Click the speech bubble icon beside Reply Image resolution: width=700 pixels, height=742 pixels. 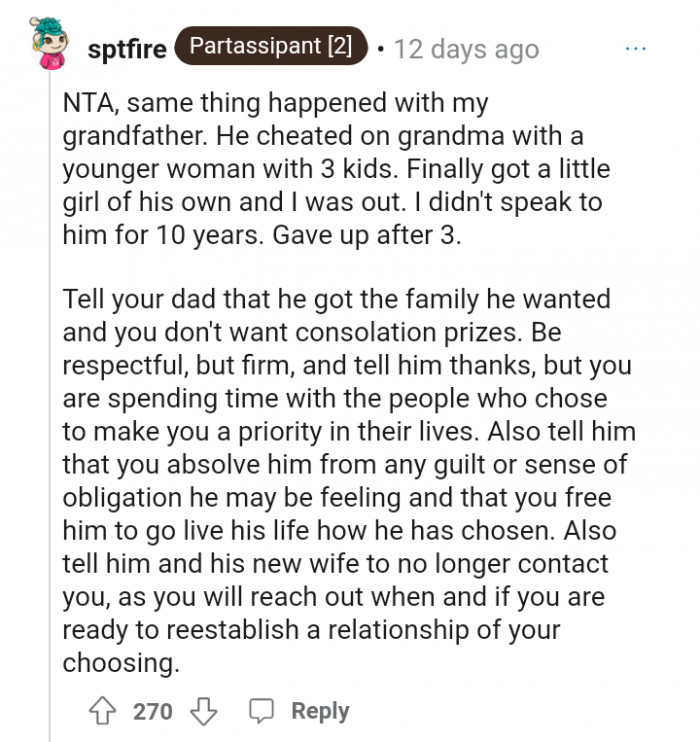[x=262, y=711]
